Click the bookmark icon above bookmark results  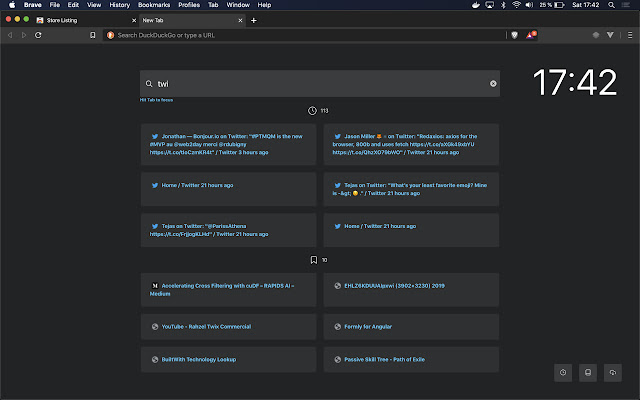(x=313, y=260)
